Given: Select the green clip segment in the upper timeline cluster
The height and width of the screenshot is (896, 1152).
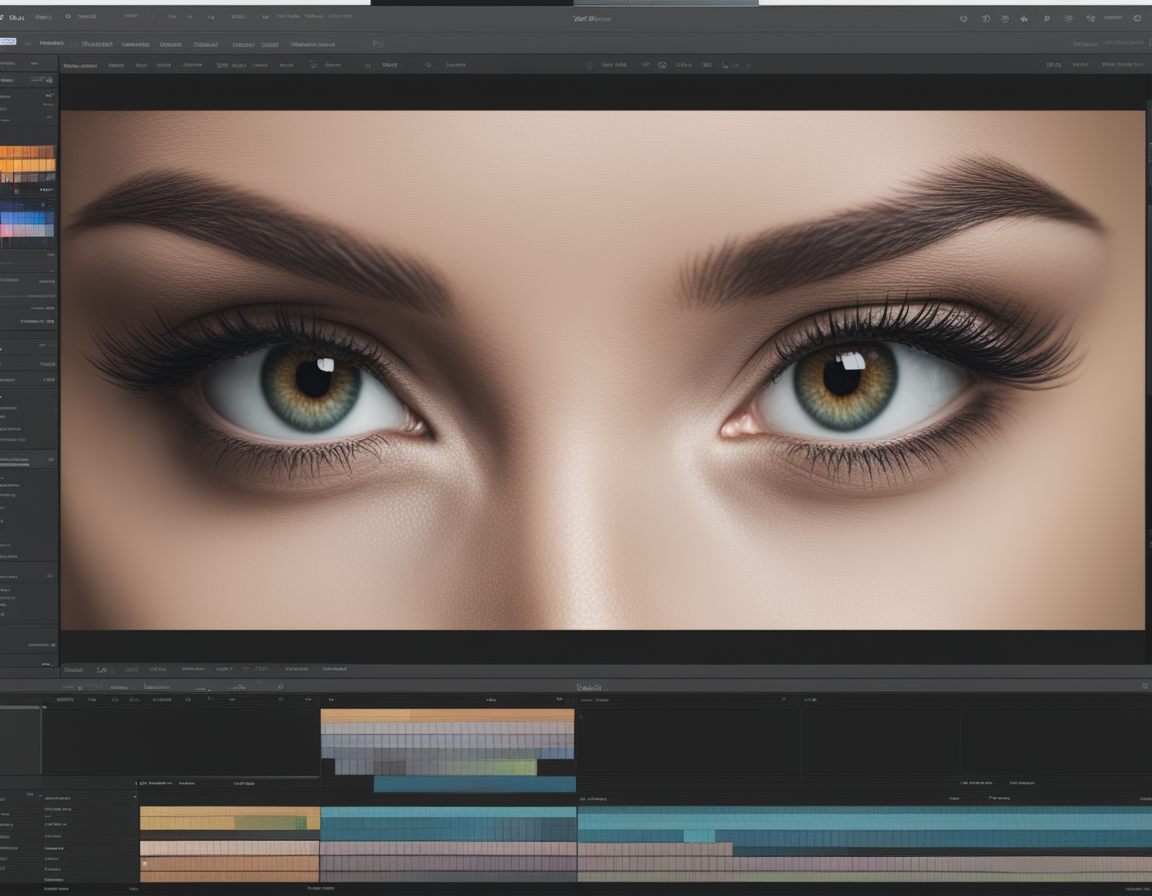Looking at the screenshot, I should (x=489, y=767).
